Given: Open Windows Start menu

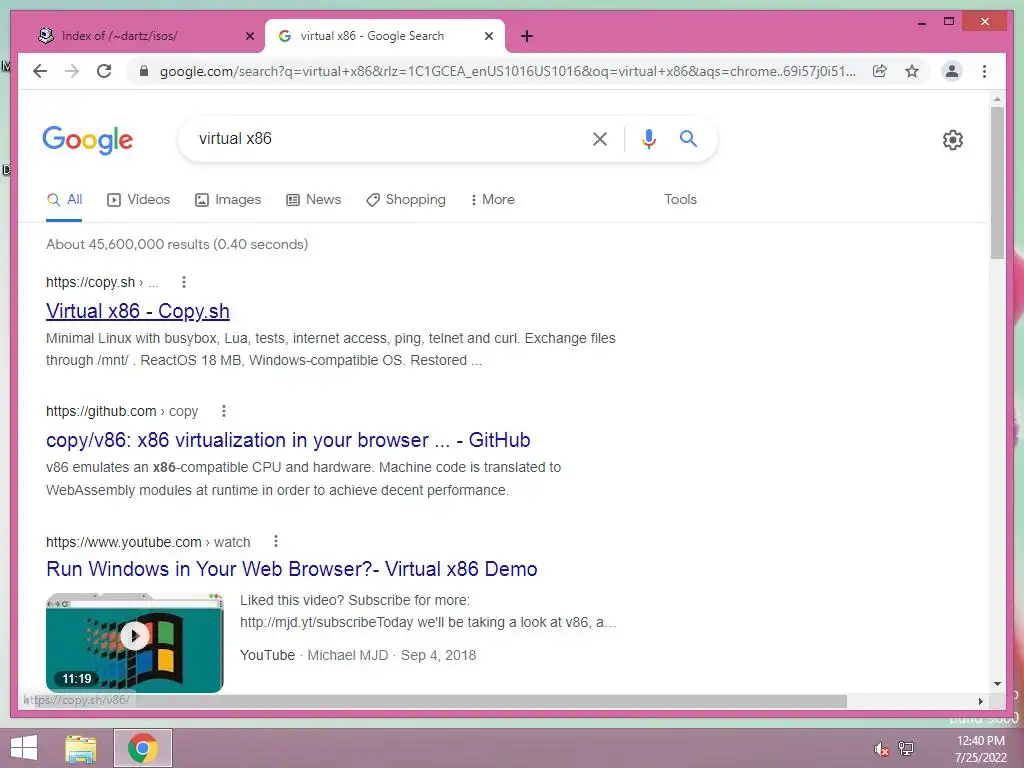Looking at the screenshot, I should click(24, 748).
